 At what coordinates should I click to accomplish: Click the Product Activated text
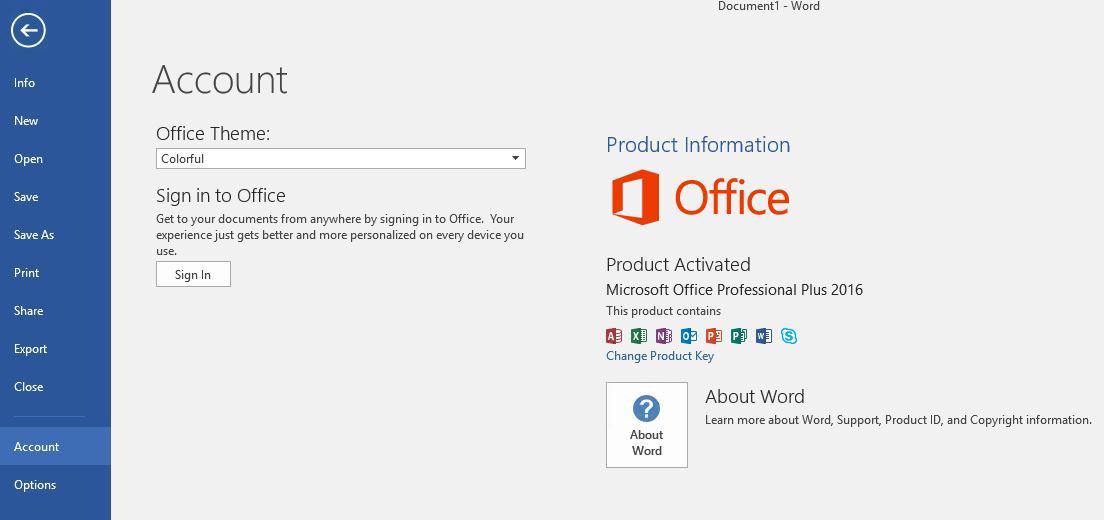pos(678,265)
